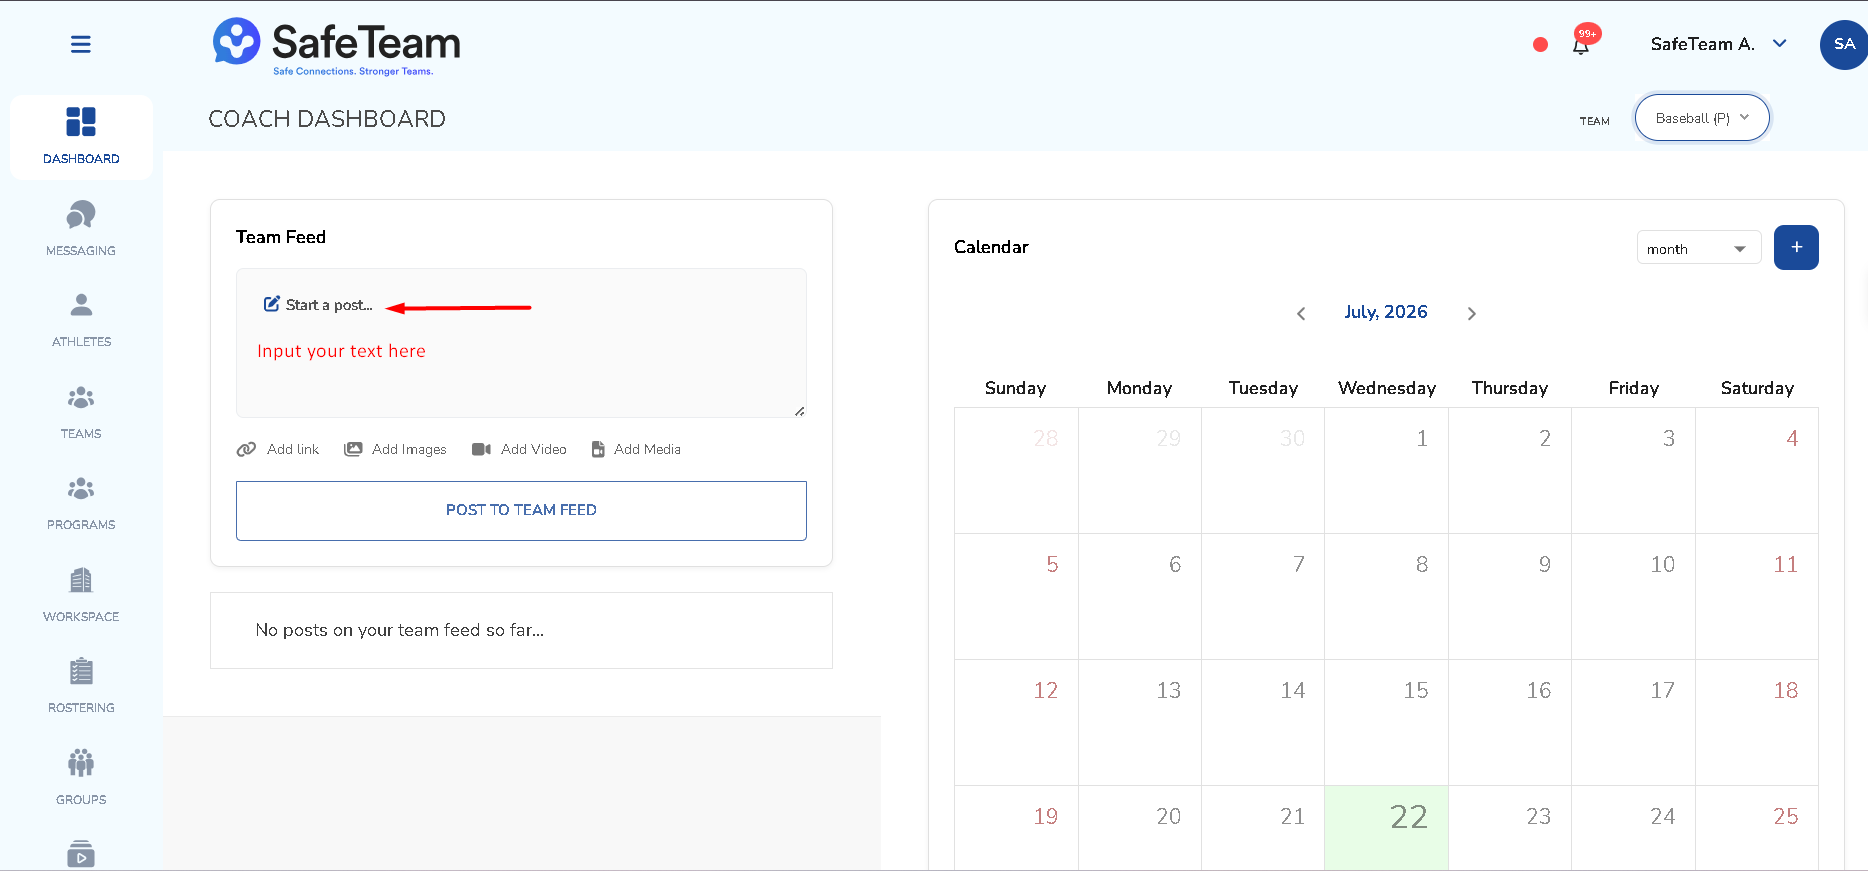The width and height of the screenshot is (1868, 871).
Task: Open the video library icon below Groups
Action: point(81,854)
